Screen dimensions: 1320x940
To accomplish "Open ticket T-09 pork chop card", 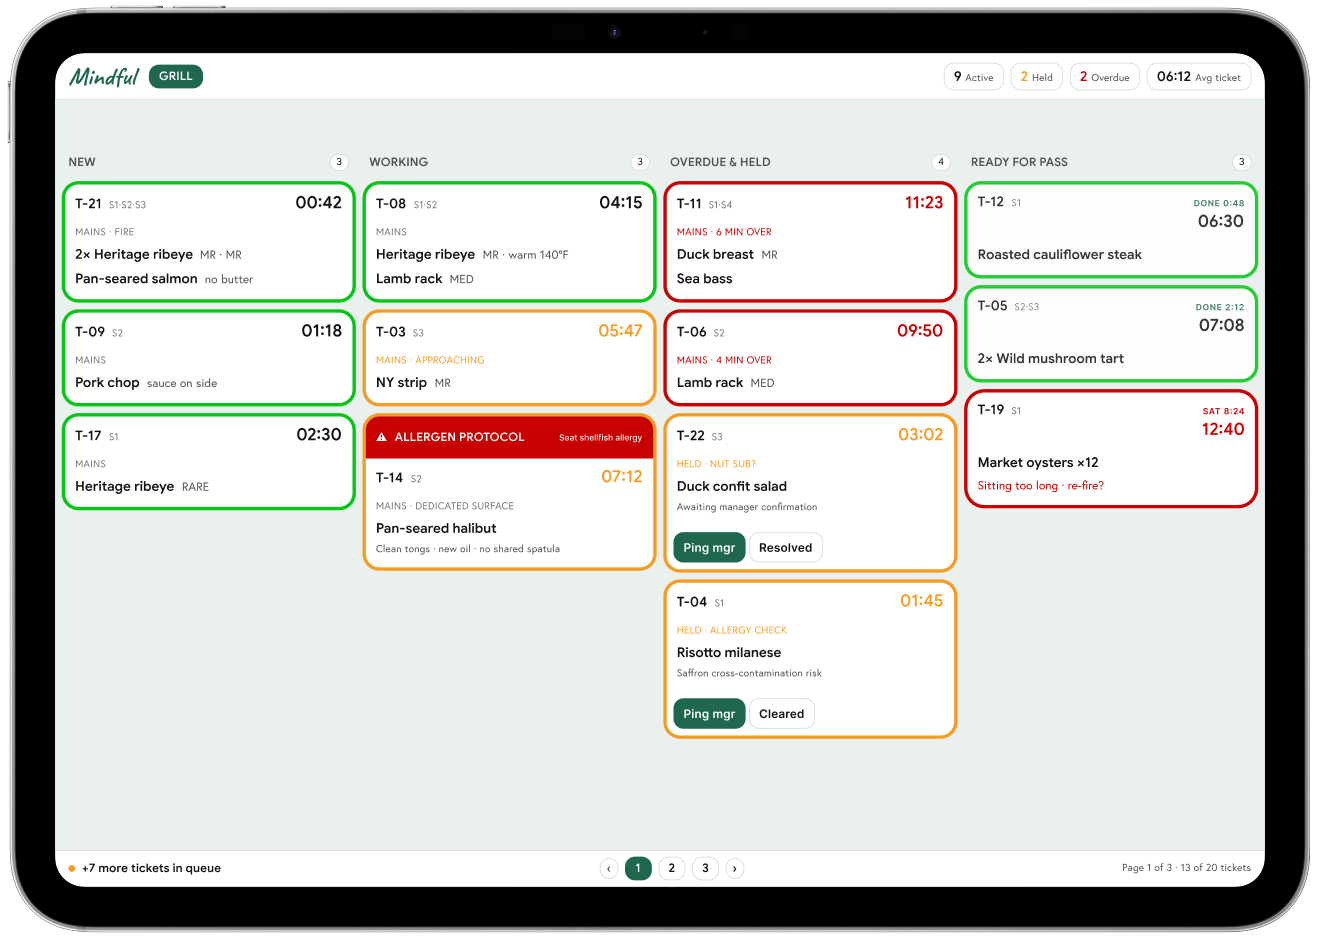I will pos(209,357).
